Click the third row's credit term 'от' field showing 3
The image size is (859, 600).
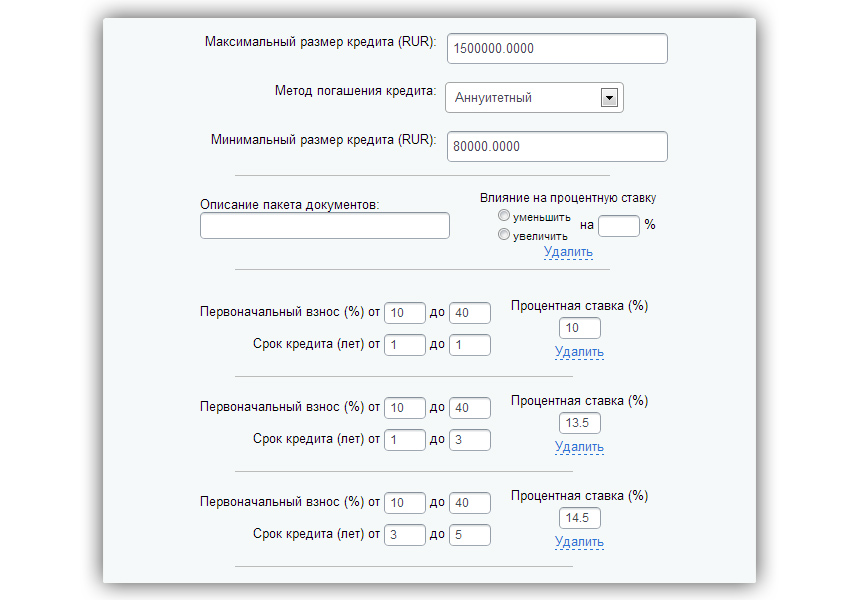coord(405,535)
